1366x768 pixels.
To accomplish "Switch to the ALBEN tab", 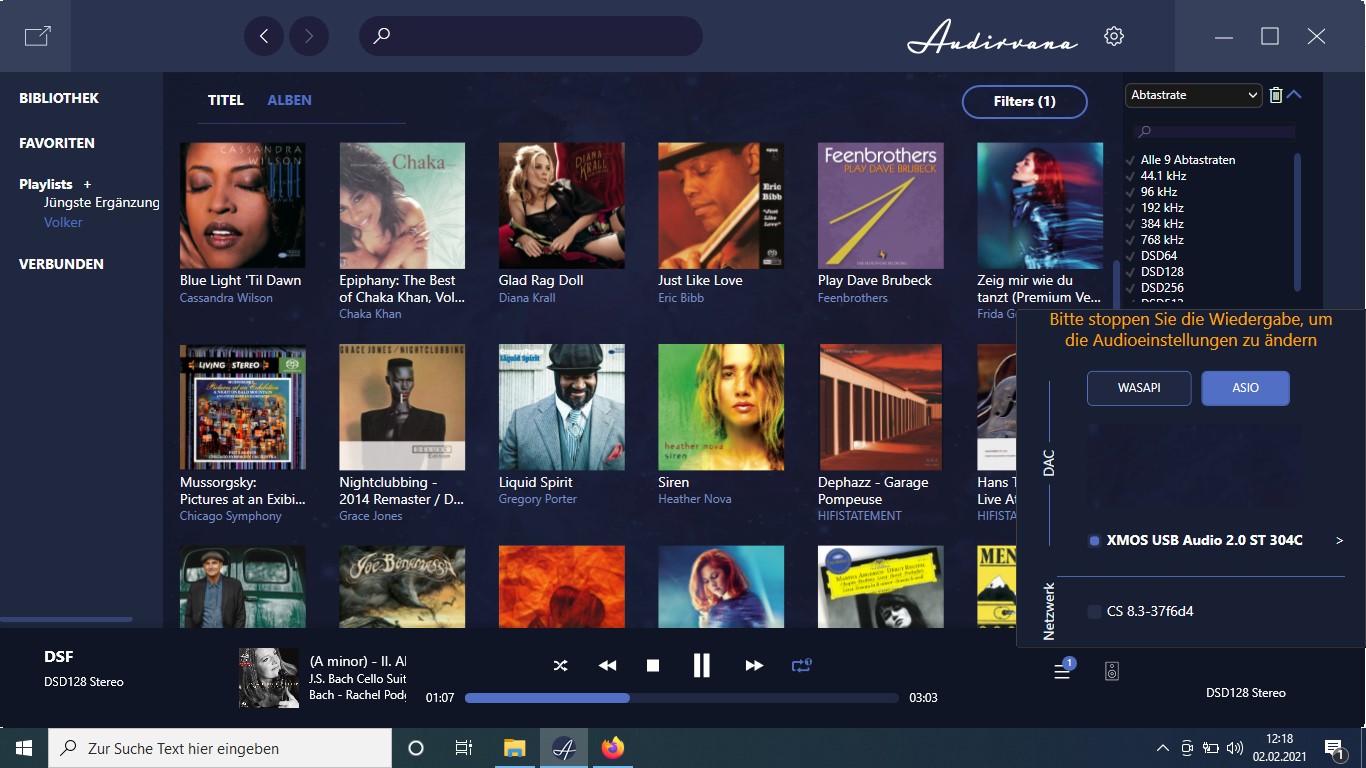I will 290,100.
